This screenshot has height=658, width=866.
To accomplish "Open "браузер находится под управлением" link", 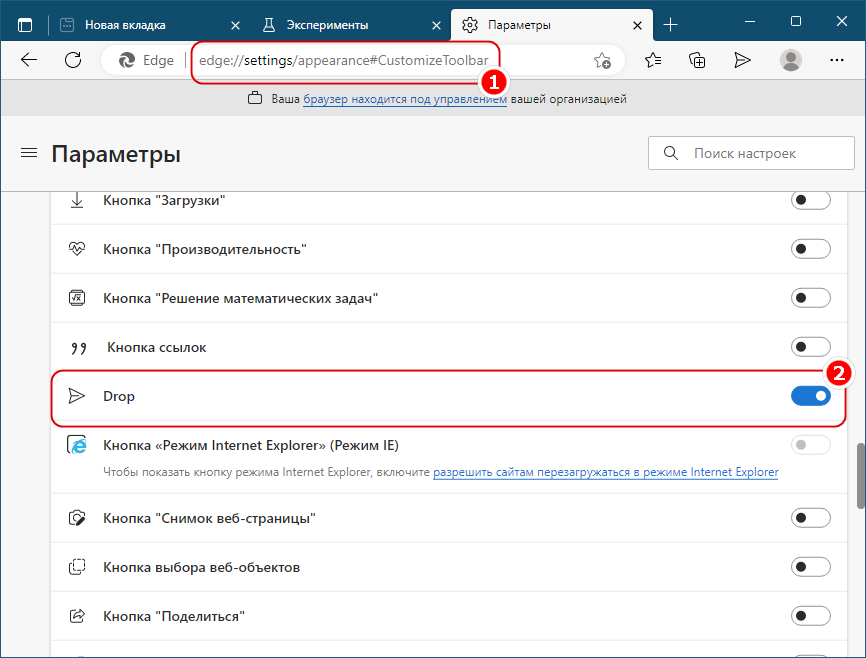I will pos(405,99).
